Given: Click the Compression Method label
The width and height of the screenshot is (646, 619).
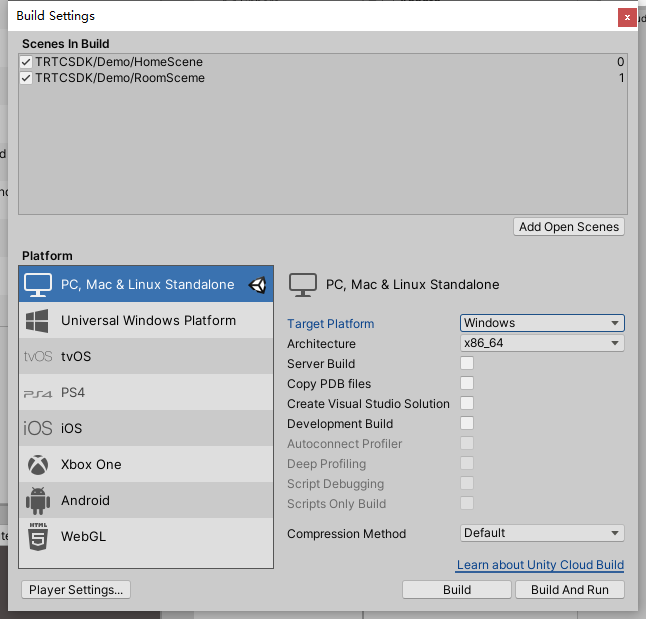Looking at the screenshot, I should tap(346, 534).
